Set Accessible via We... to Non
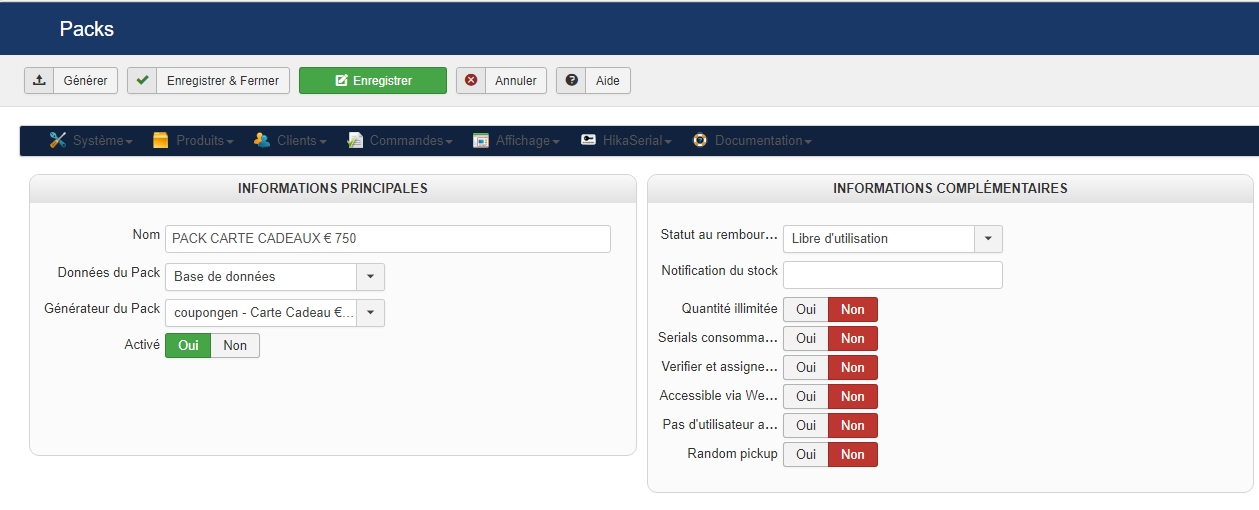1259x510 pixels. point(853,397)
